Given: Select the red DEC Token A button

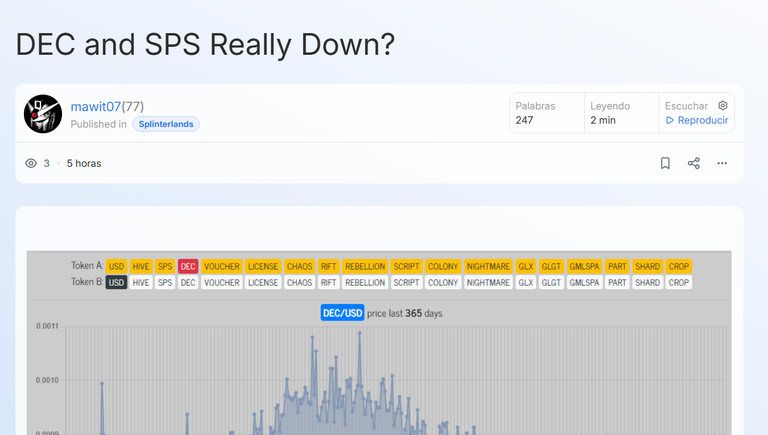Looking at the screenshot, I should (188, 266).
